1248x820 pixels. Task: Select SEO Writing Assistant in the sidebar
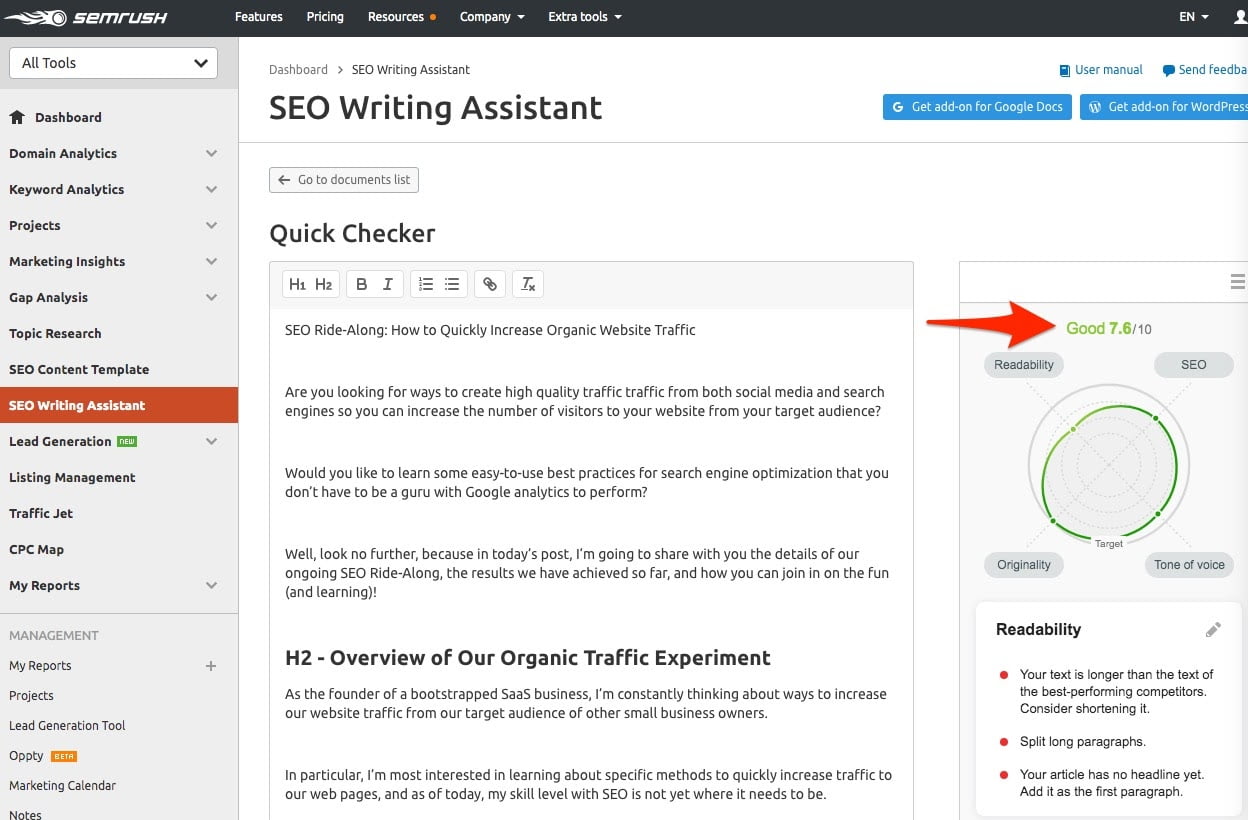[x=119, y=405]
